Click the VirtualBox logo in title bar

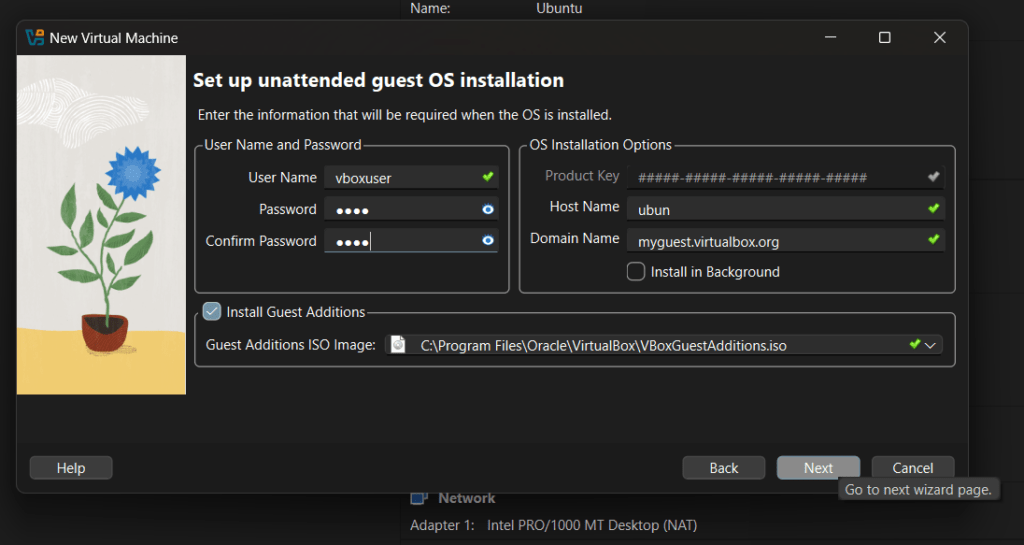point(34,38)
